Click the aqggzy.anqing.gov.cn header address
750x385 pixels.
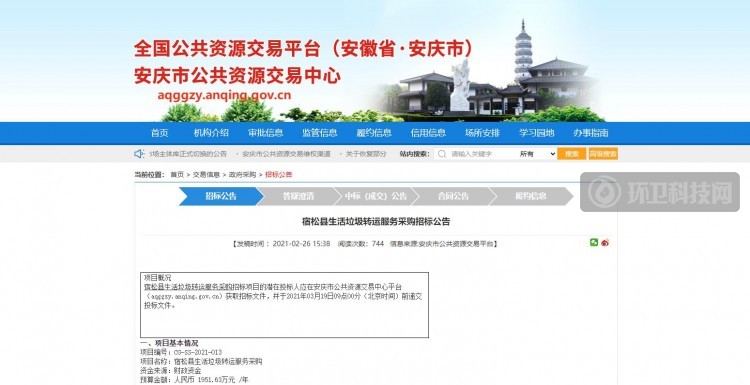coord(224,95)
